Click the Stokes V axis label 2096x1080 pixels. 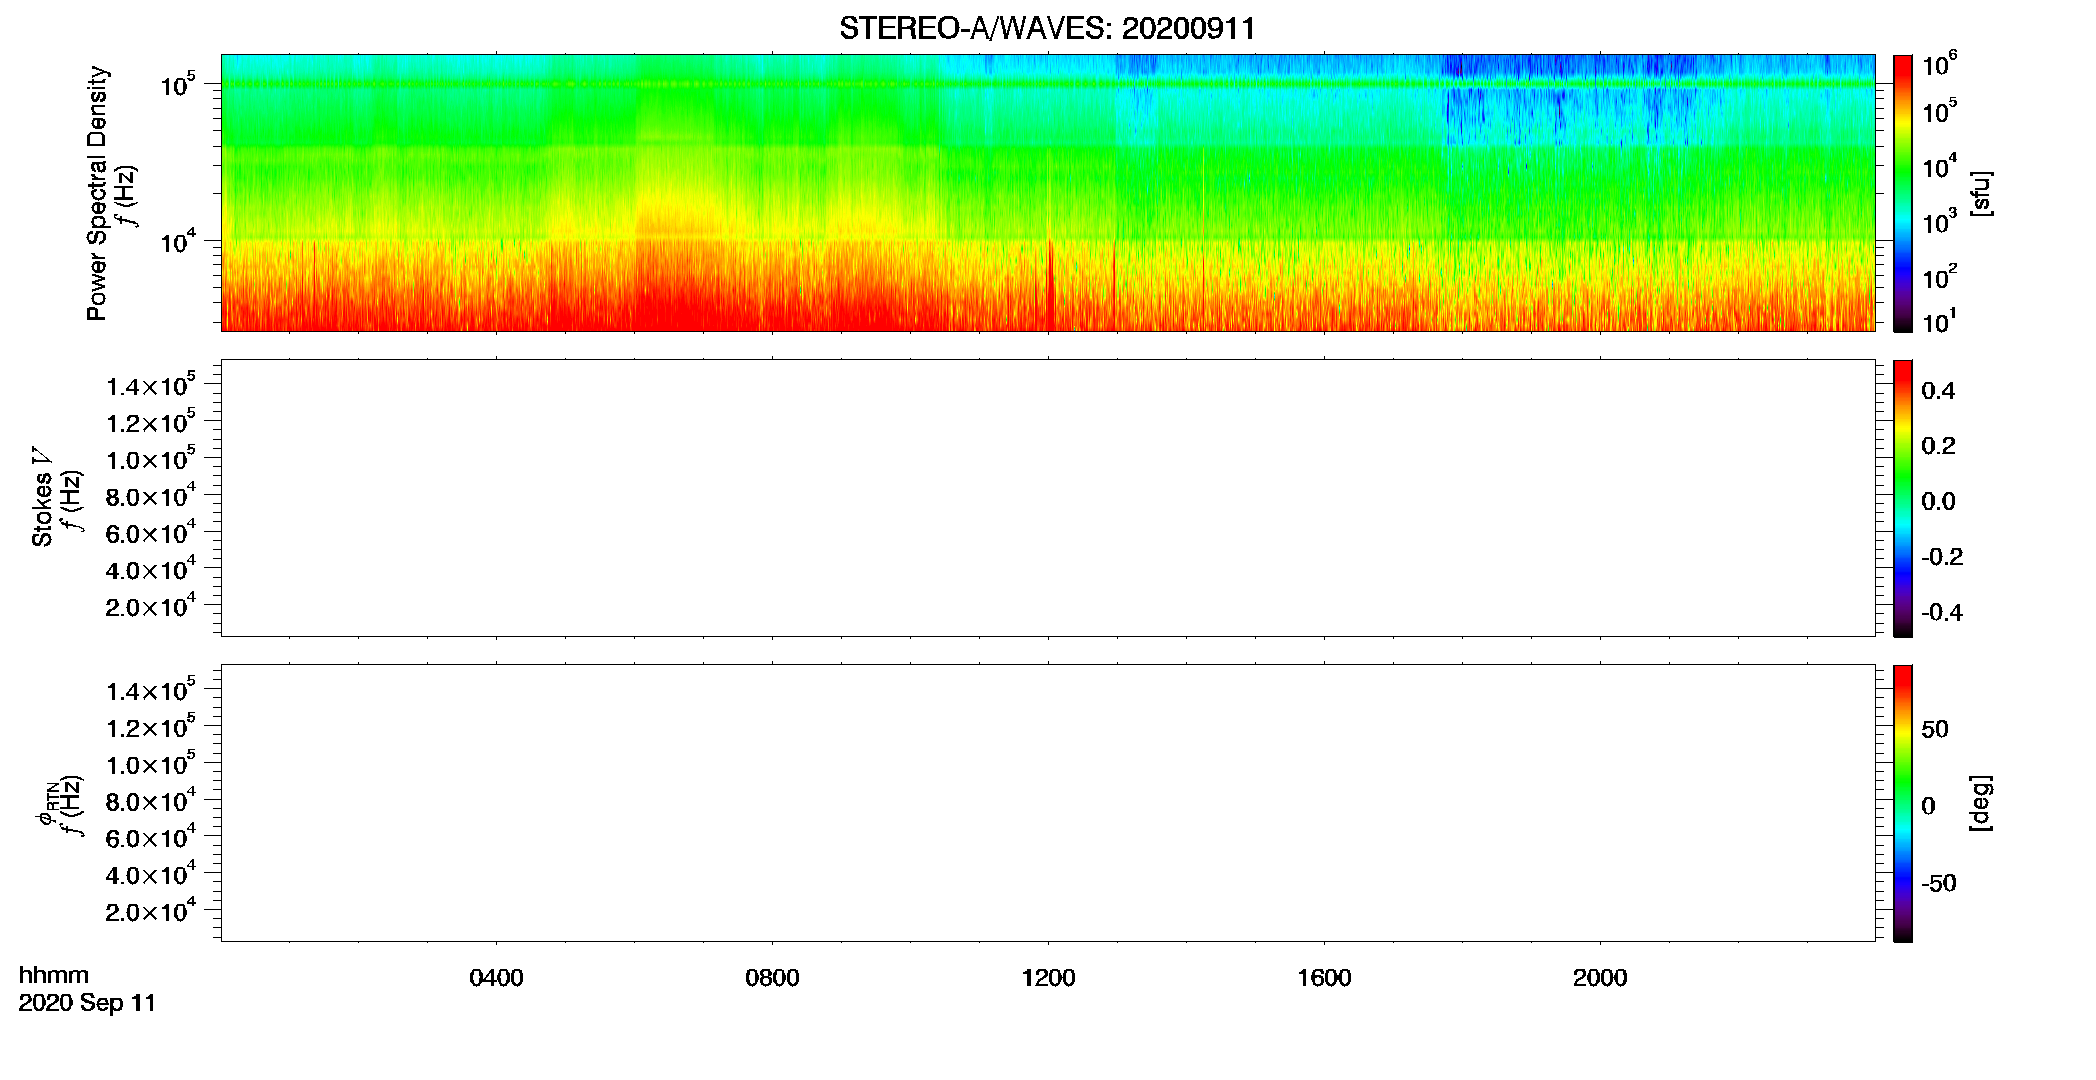tap(43, 498)
